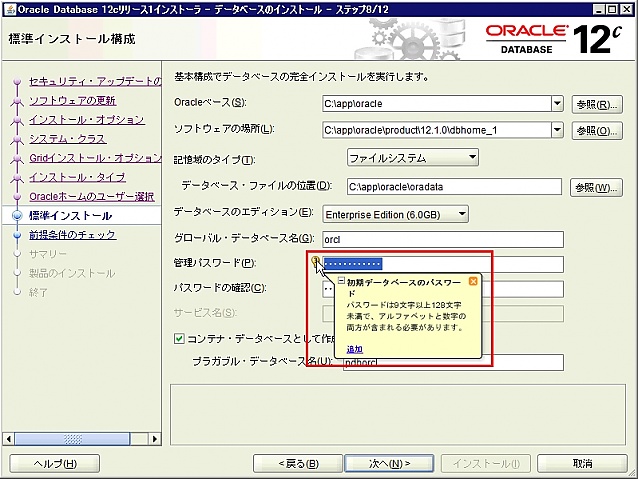Screen dimensions: 638x479
Task: Click the ヘルプ(H) help button
Action: click(x=55, y=464)
